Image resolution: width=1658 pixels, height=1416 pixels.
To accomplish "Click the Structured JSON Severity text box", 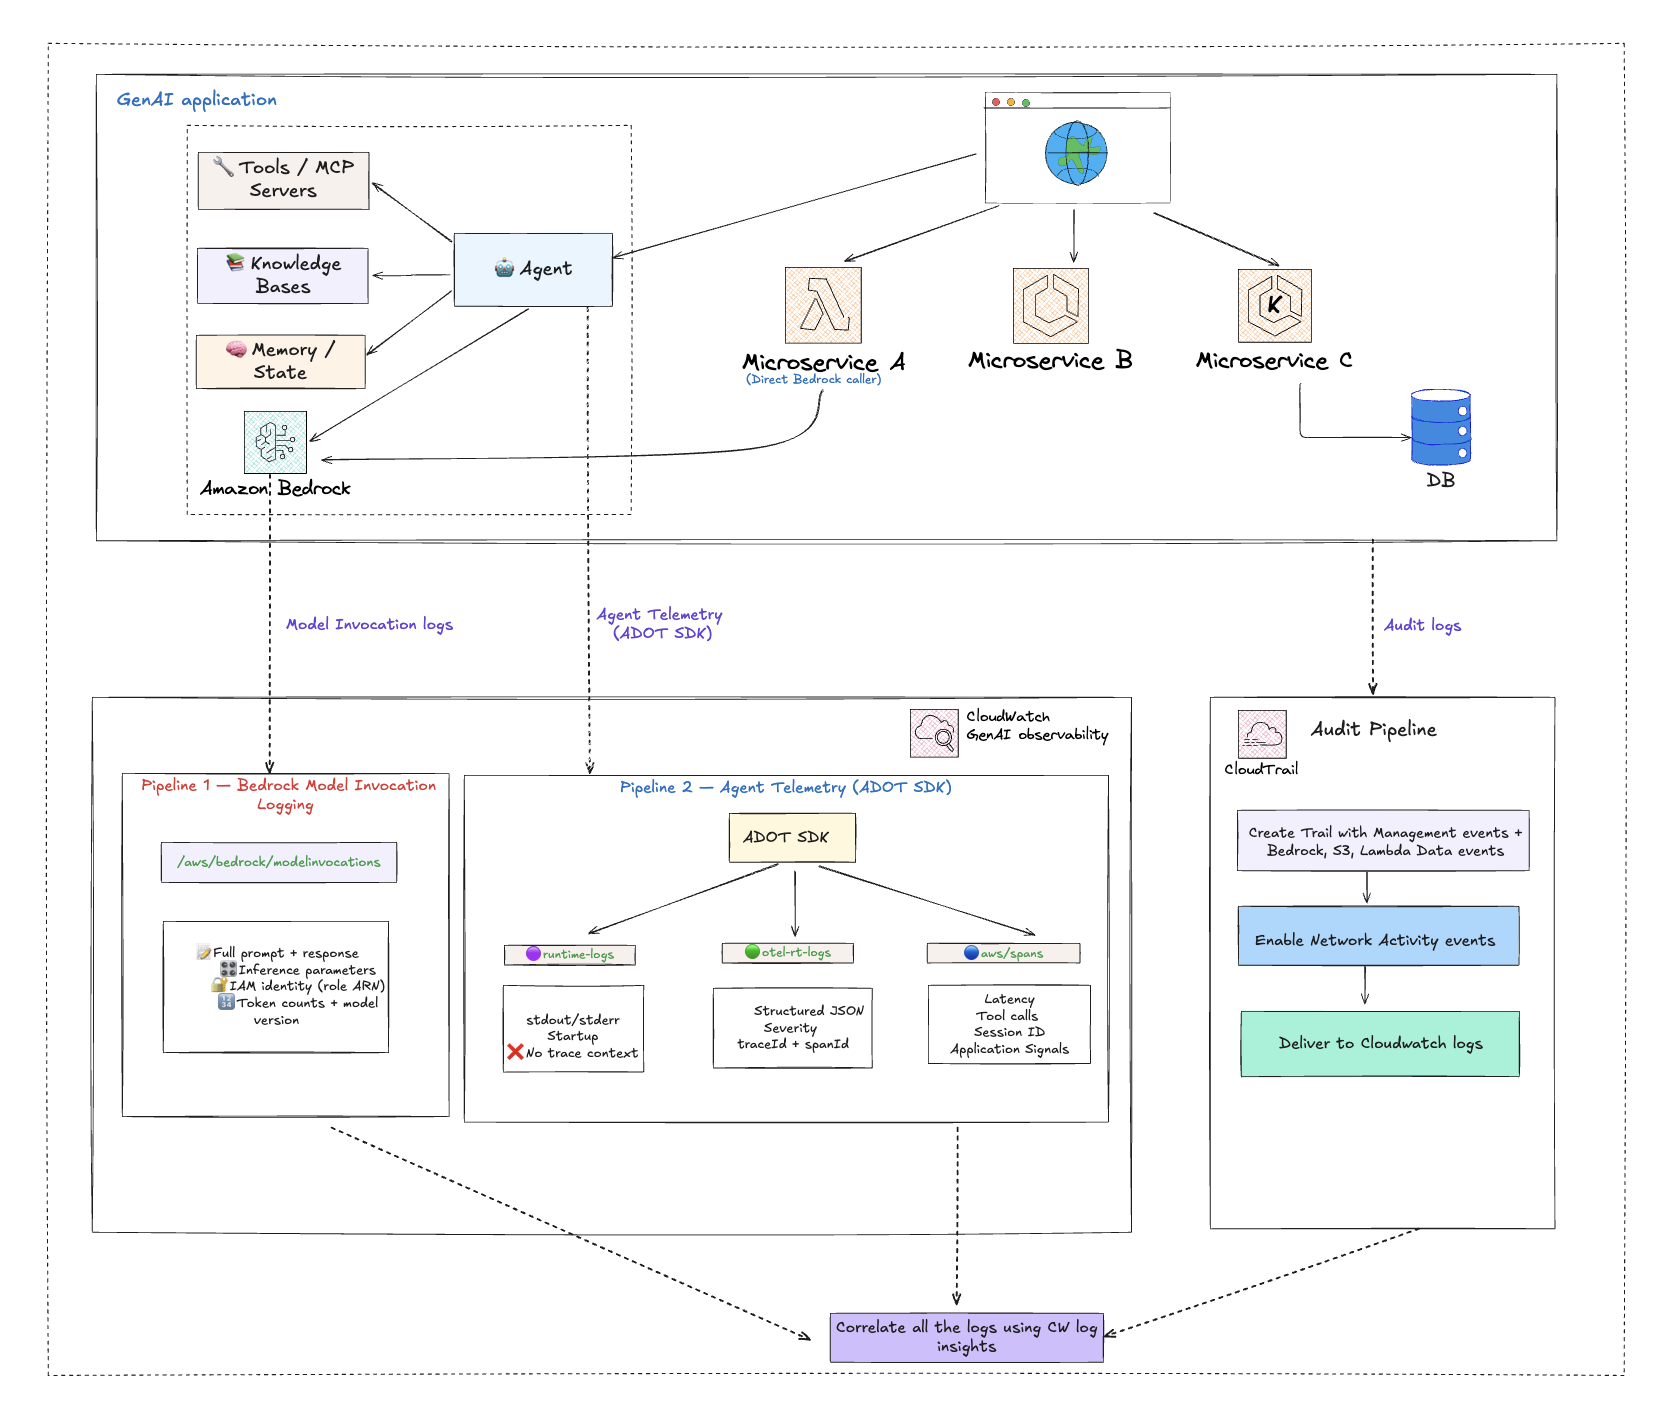I will pos(792,1028).
